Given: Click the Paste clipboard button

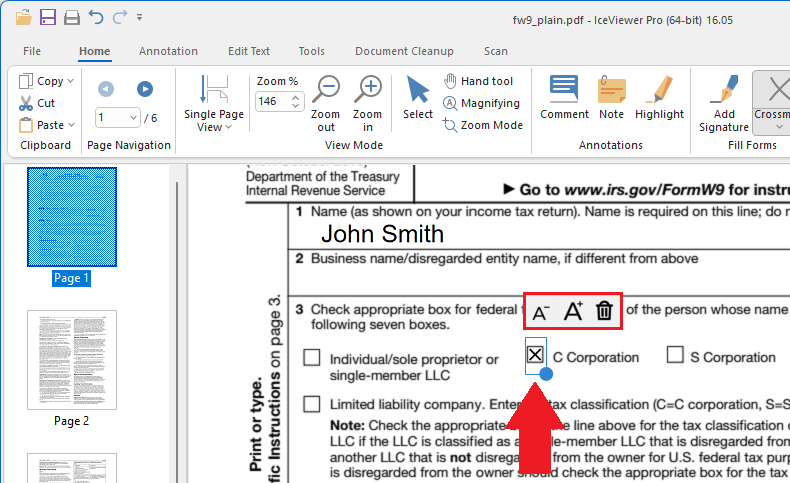Looking at the screenshot, I should [x=42, y=124].
